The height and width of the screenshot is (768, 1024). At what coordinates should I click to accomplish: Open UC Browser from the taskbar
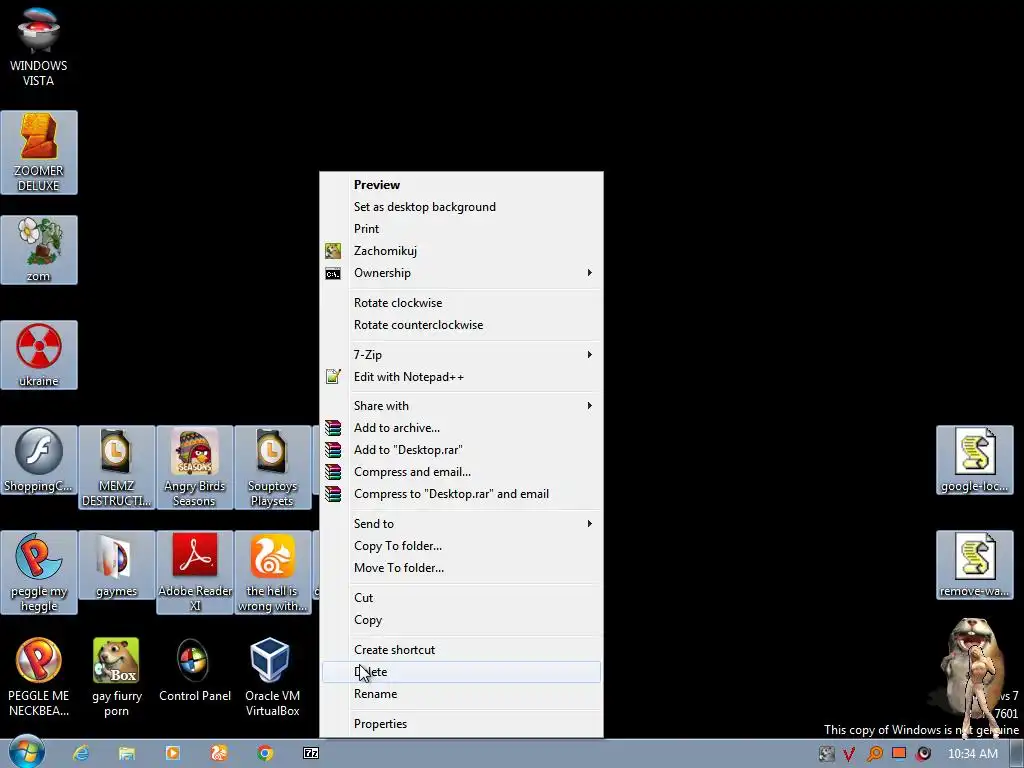[219, 753]
